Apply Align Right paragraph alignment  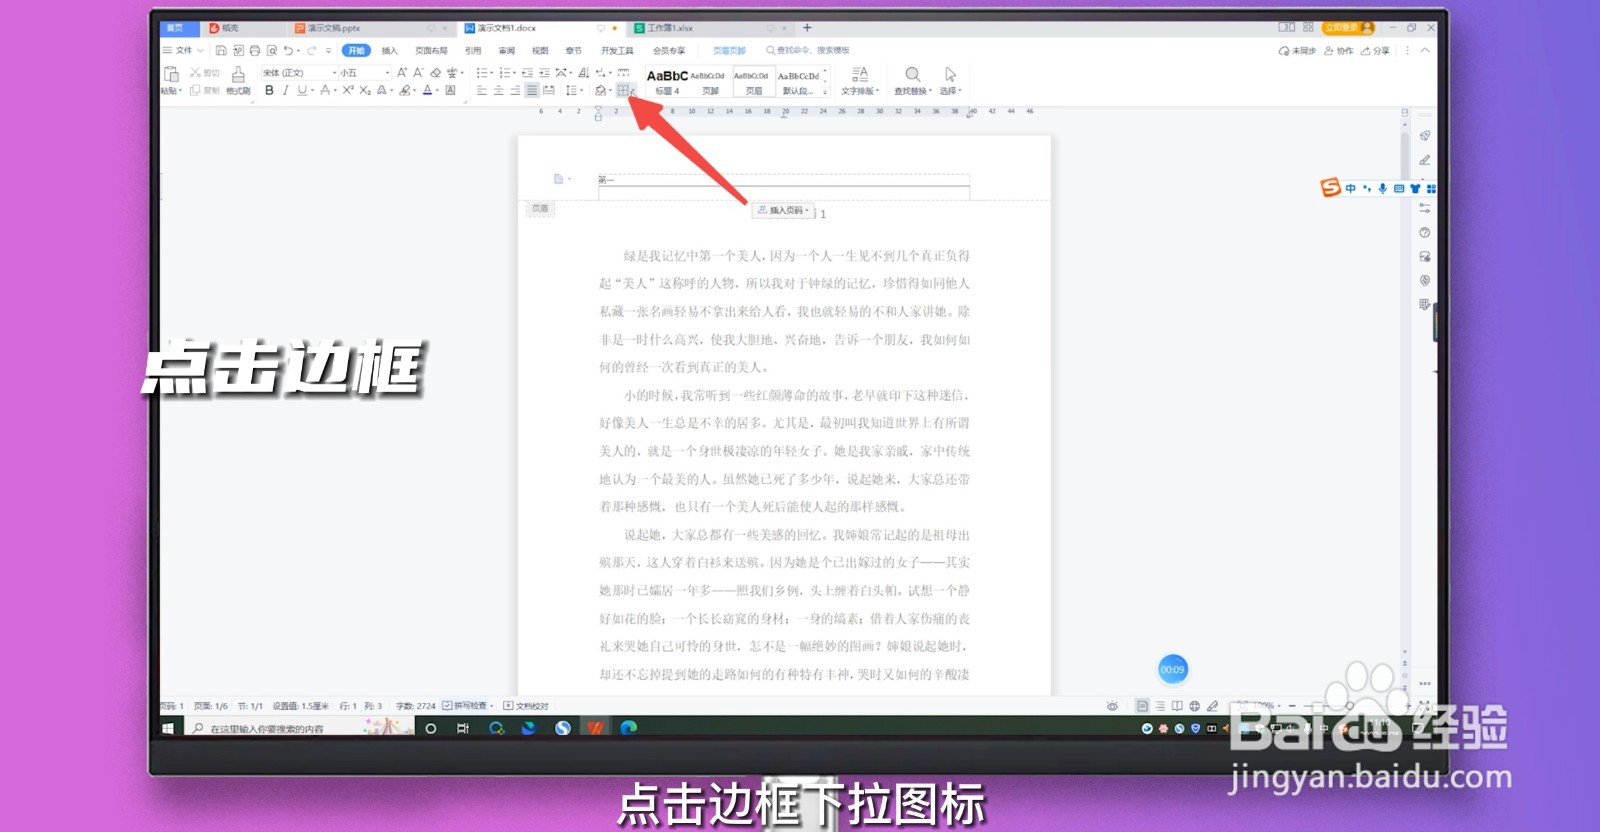point(515,90)
